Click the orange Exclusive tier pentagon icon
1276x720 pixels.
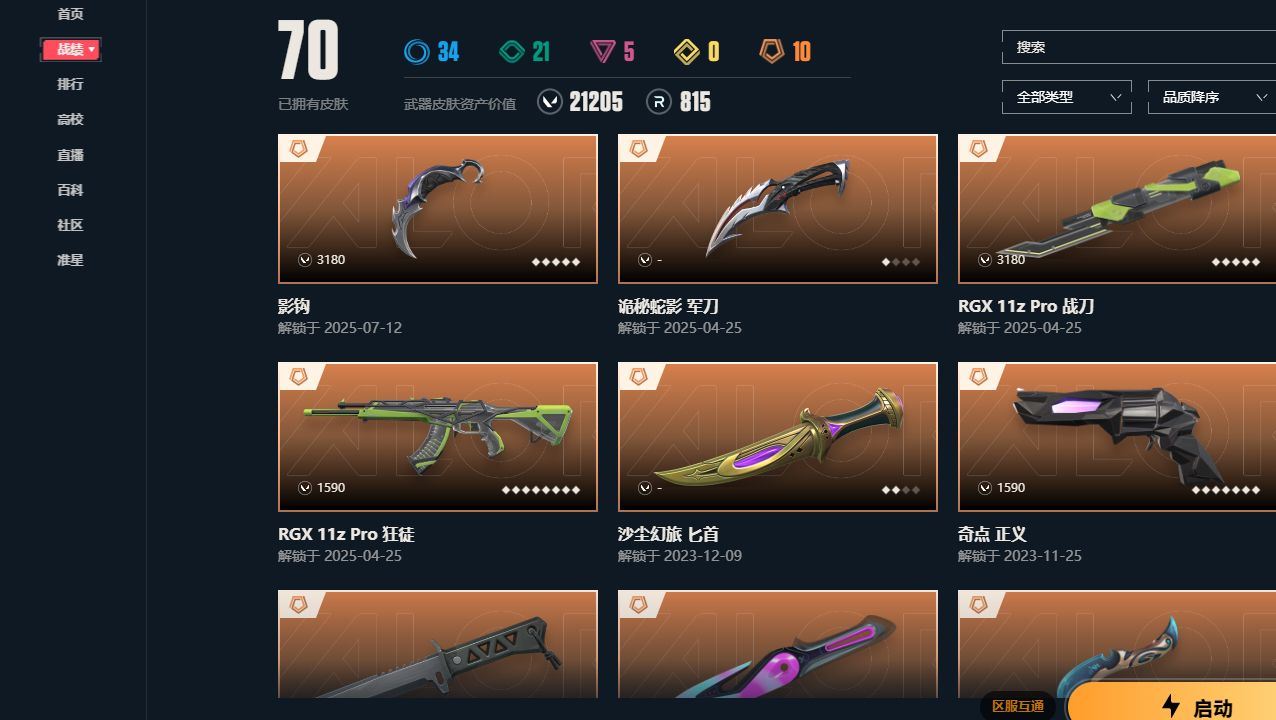pos(771,51)
